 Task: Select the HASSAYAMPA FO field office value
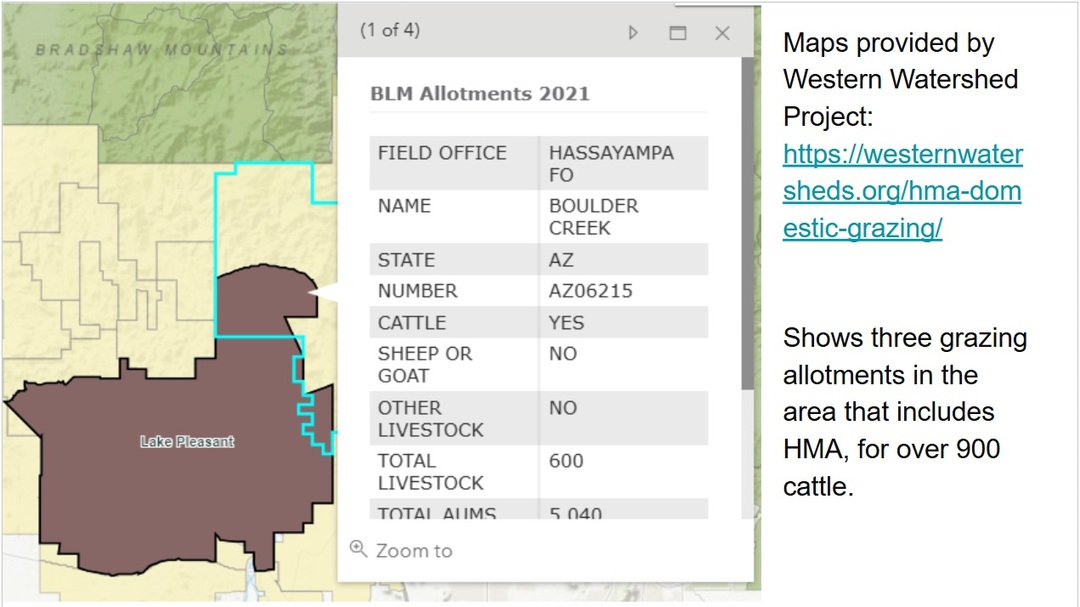(x=611, y=163)
